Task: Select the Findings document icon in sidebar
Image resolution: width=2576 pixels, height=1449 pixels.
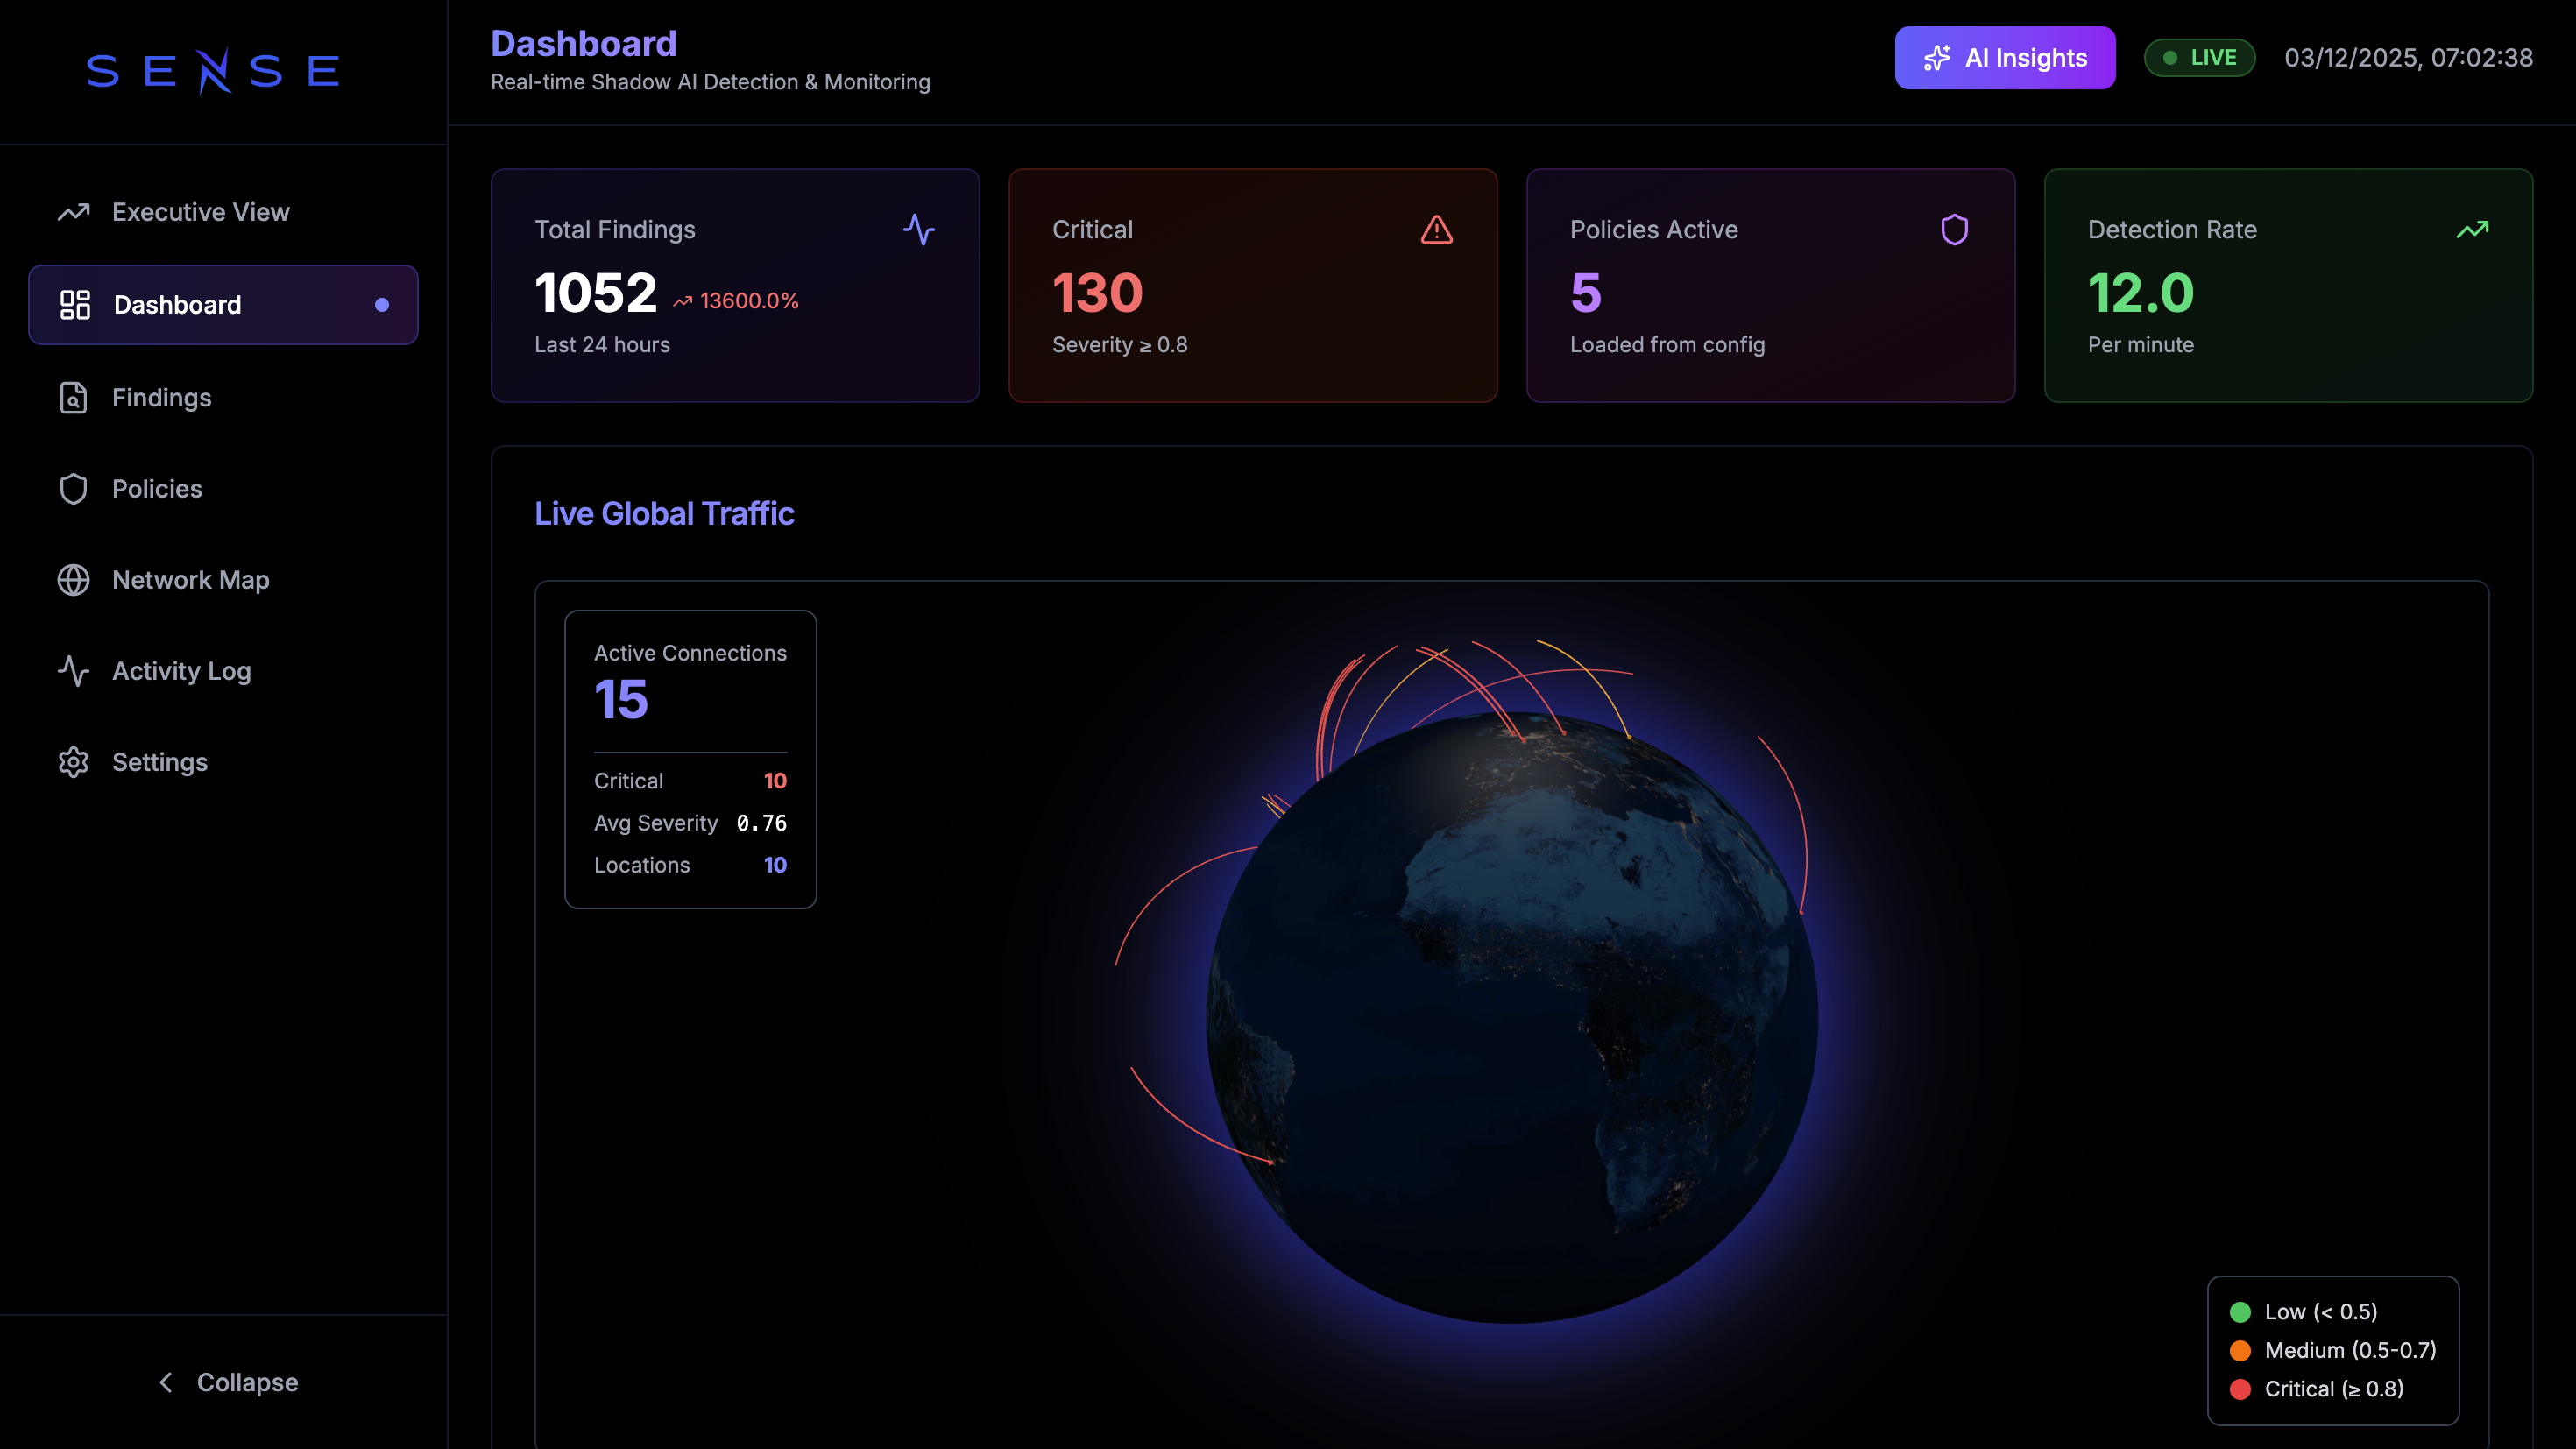Action: pyautogui.click(x=74, y=397)
